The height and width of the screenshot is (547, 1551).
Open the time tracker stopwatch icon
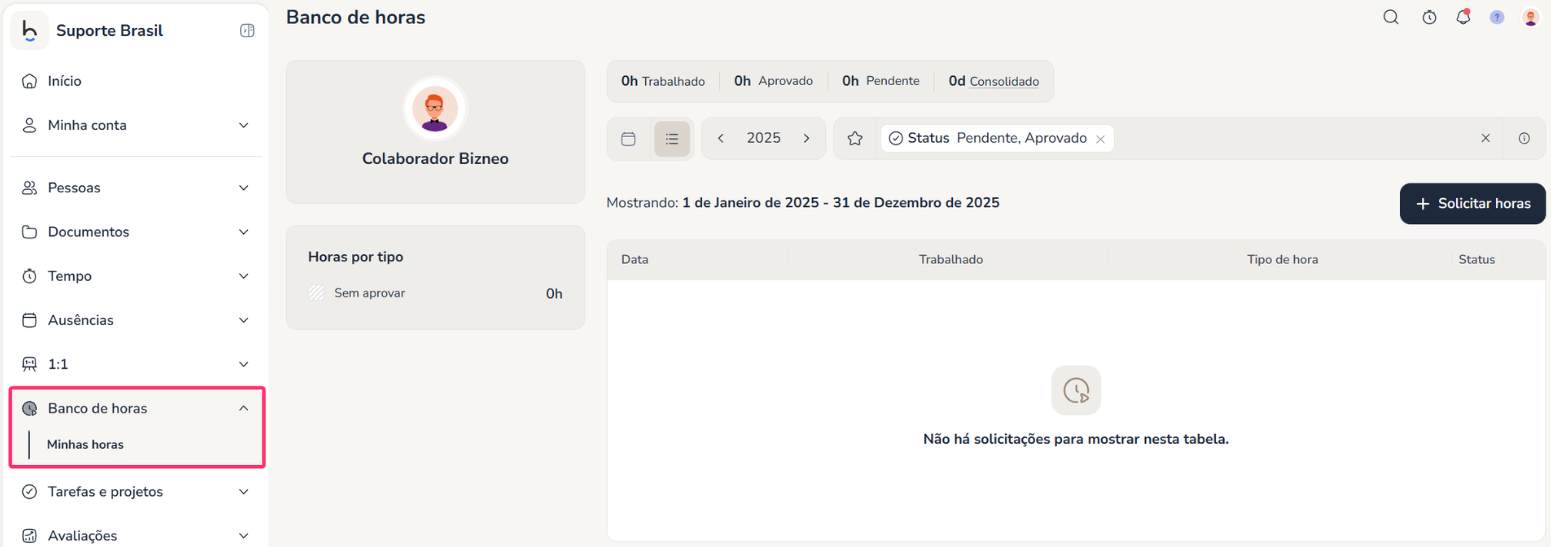[1429, 17]
